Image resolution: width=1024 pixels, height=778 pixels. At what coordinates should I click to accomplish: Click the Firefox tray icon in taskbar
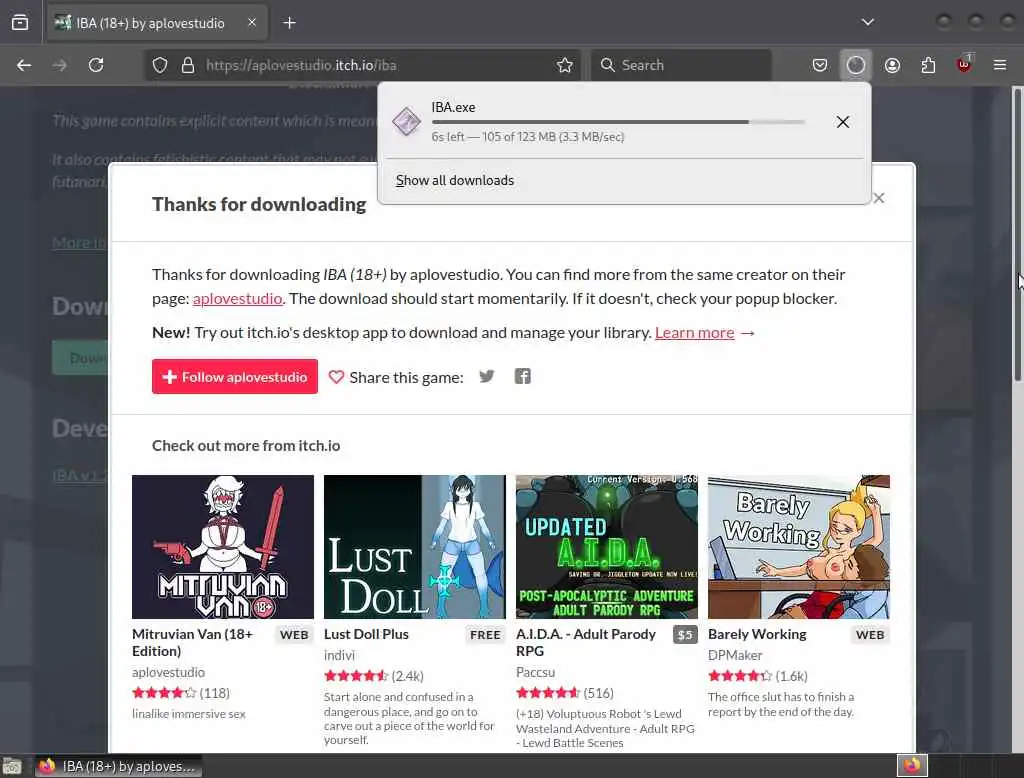pos(912,765)
